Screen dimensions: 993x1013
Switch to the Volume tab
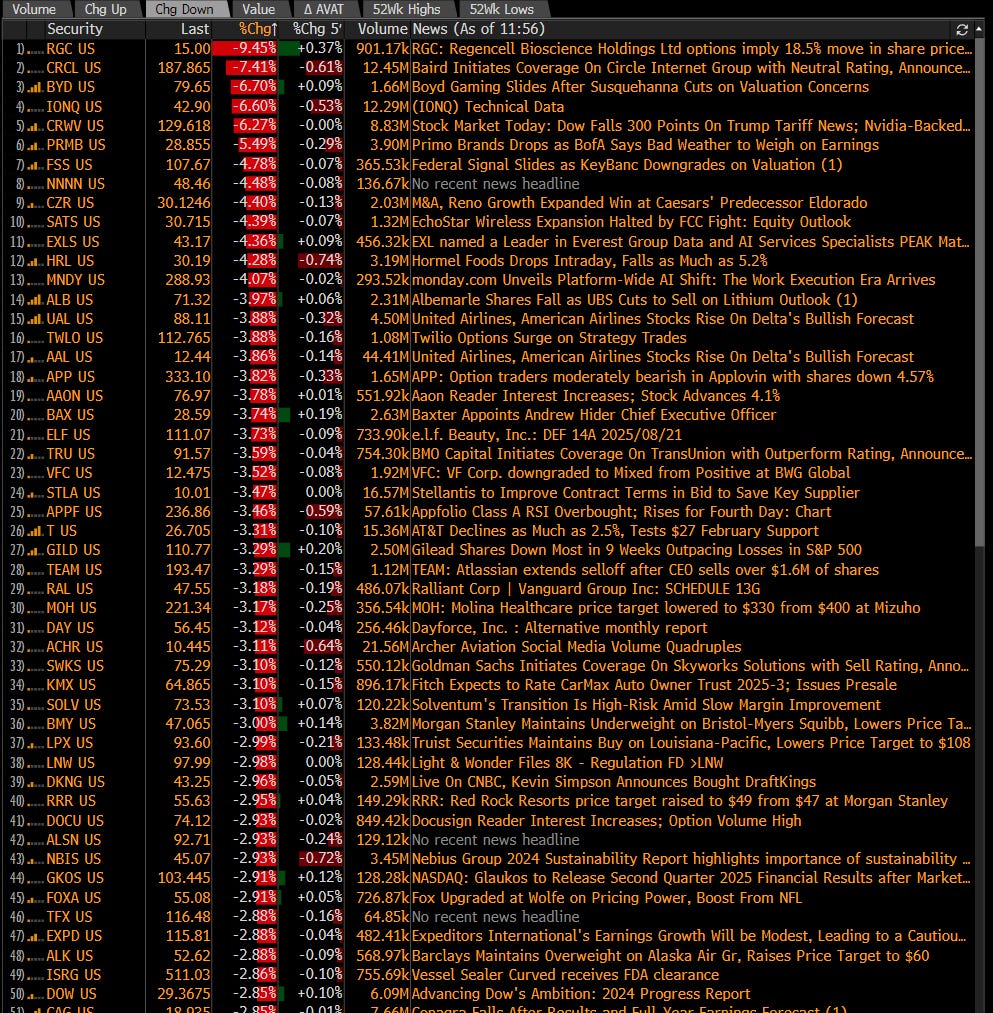(34, 9)
